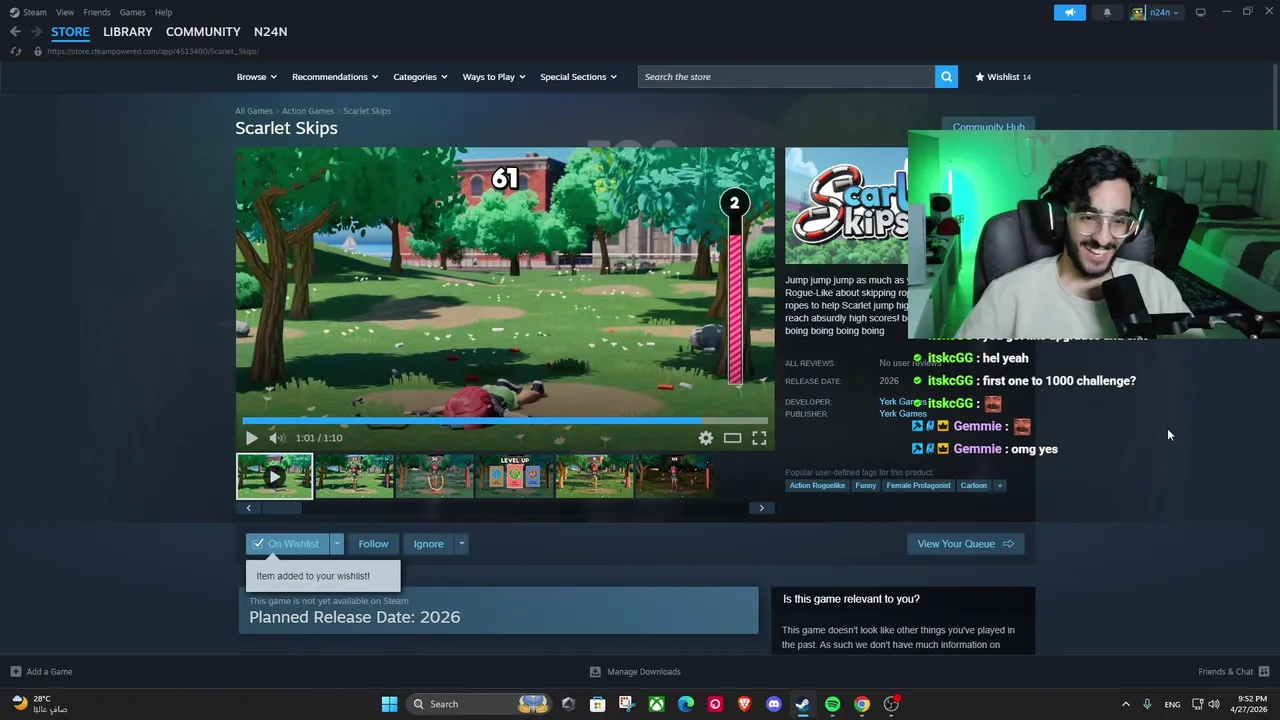Toggle Follow for Scarlet Skips
This screenshot has height=720, width=1280.
point(373,544)
